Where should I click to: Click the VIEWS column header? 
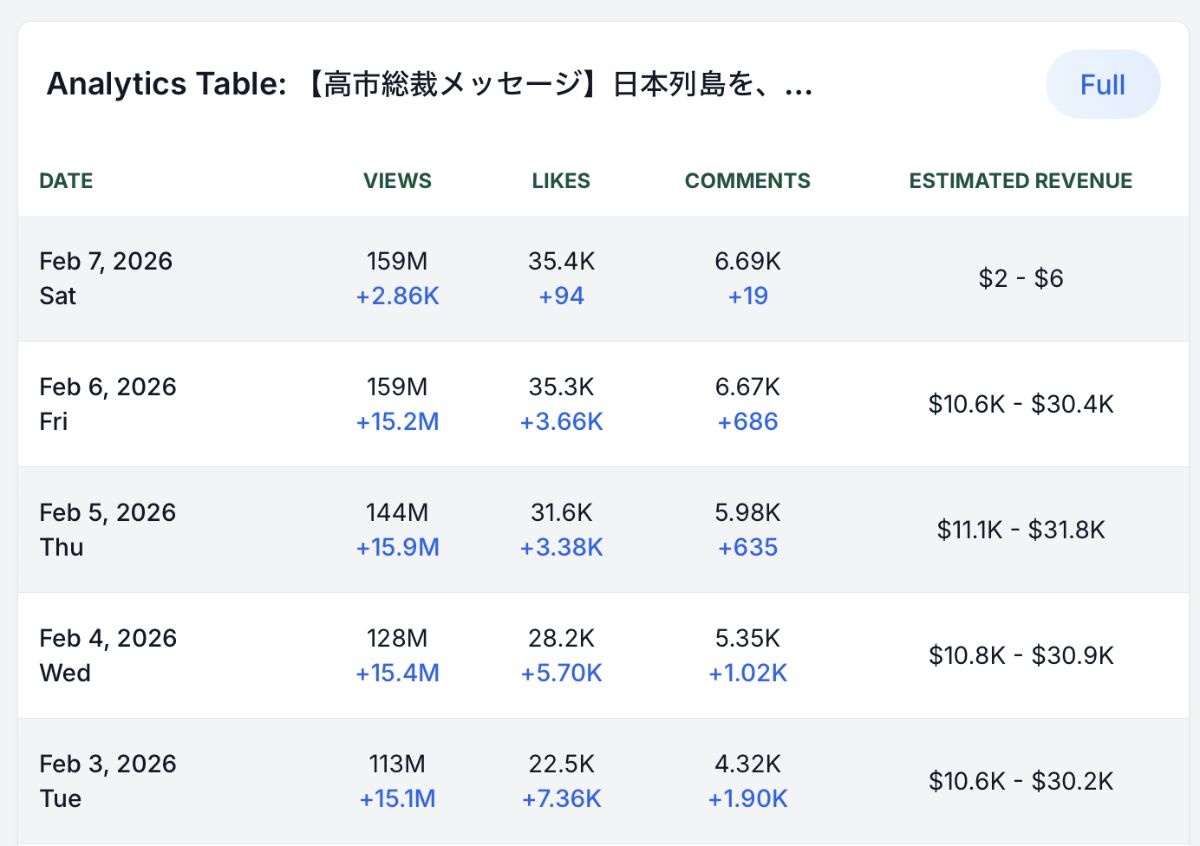coord(397,181)
